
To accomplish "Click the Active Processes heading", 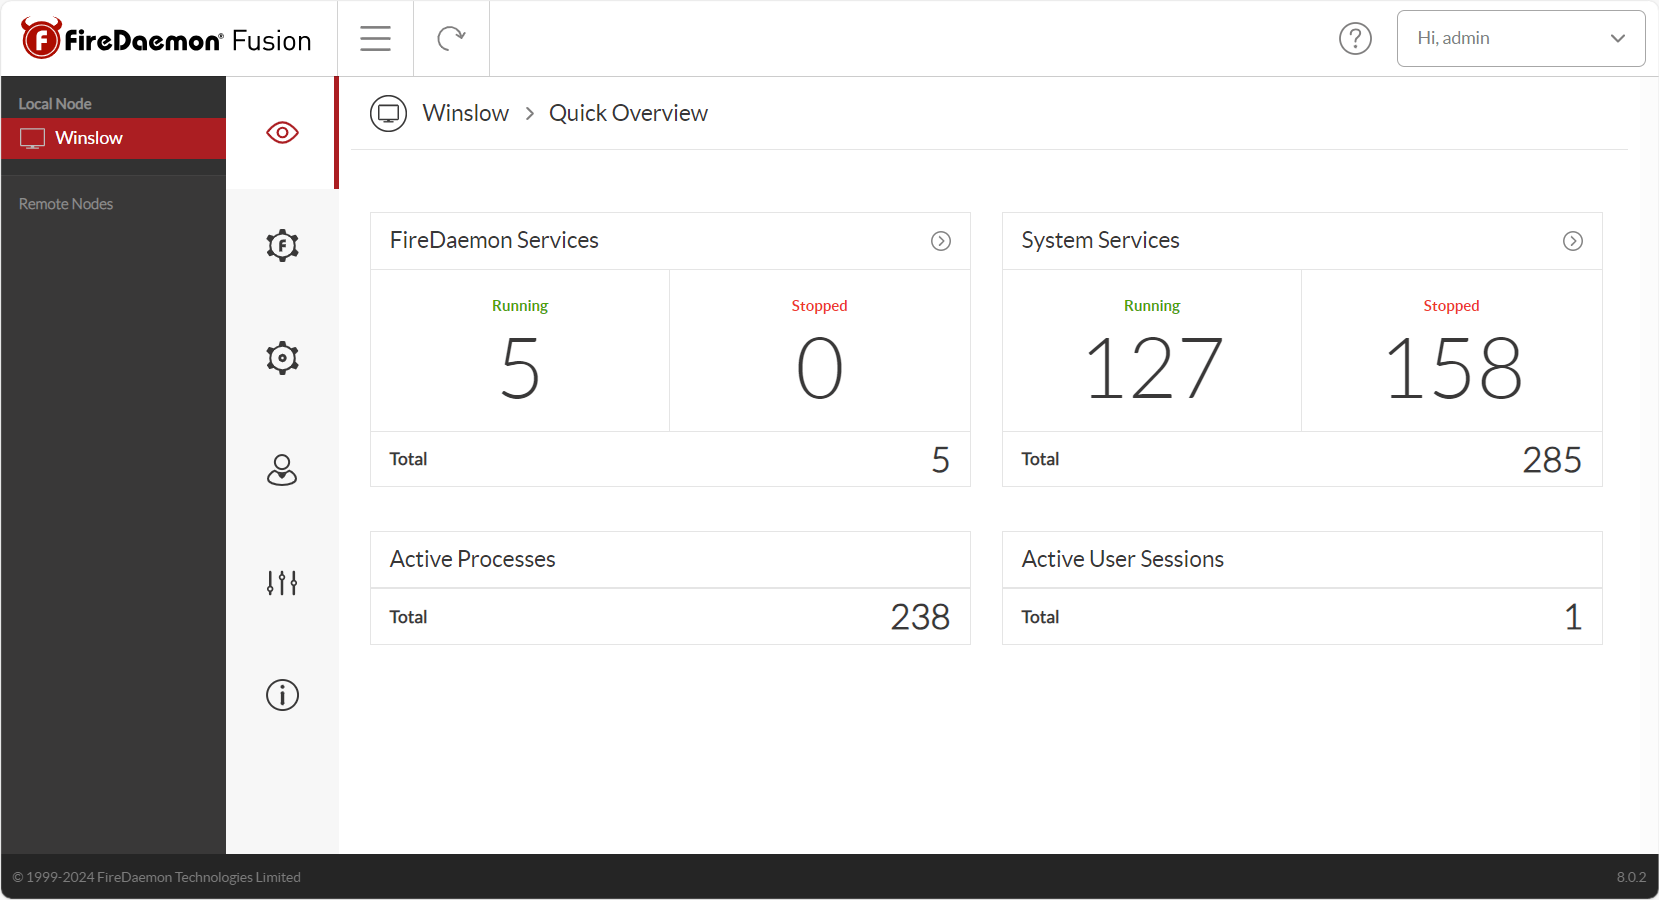I will [472, 559].
